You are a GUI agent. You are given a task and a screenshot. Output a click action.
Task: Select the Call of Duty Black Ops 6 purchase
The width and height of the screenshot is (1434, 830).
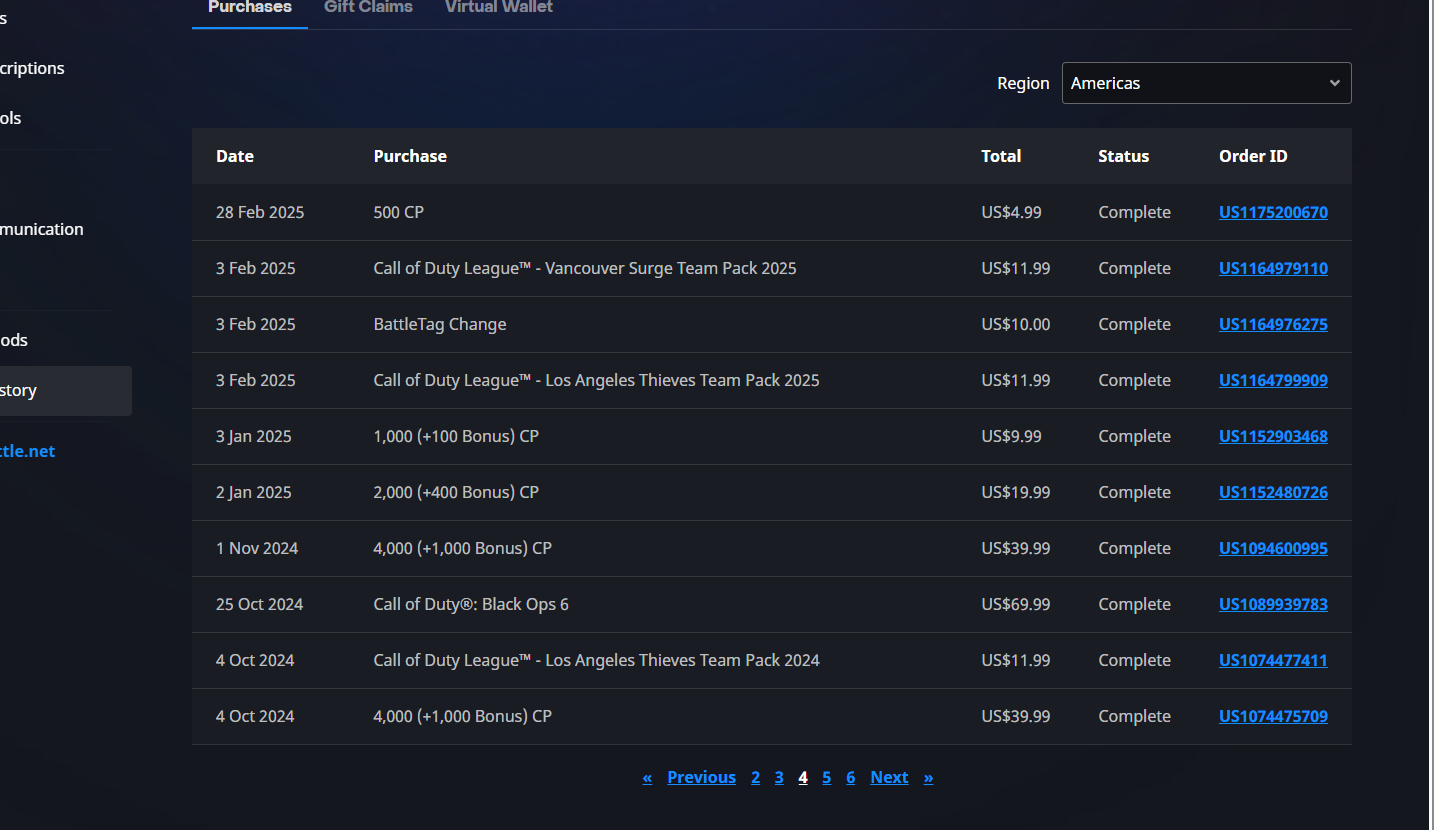pos(471,604)
